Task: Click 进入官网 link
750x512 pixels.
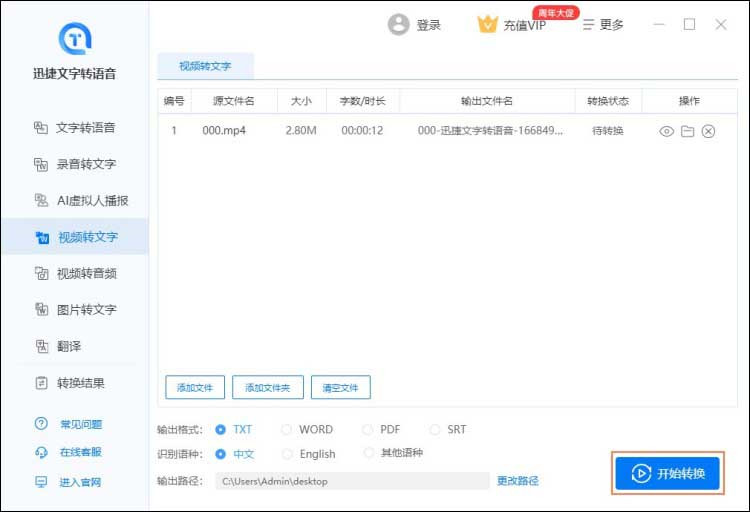Action: (68, 482)
